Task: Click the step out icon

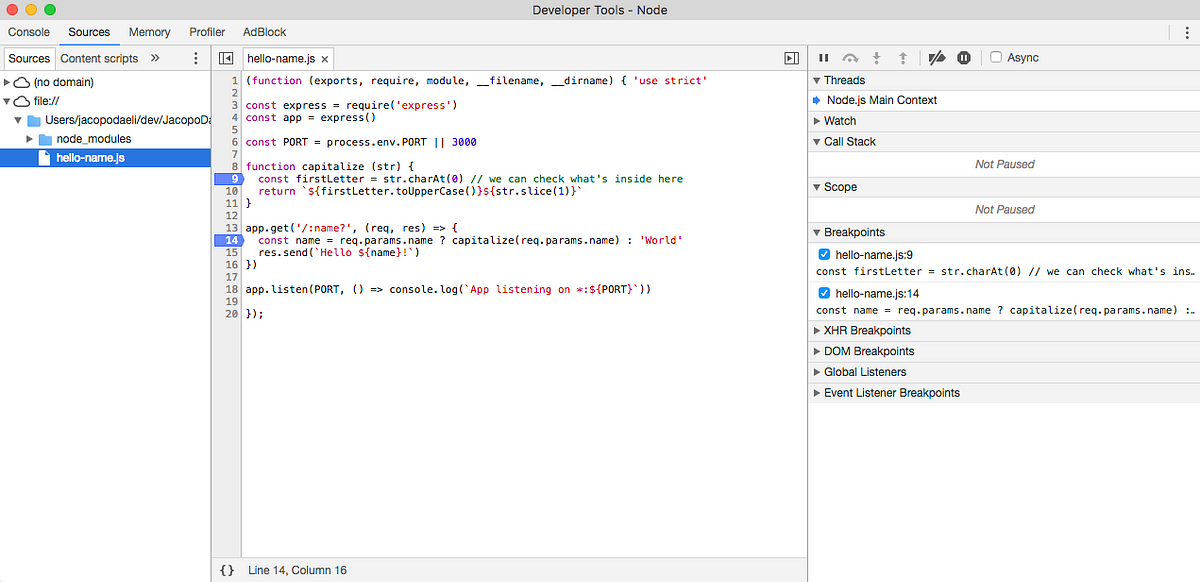Action: pyautogui.click(x=902, y=58)
